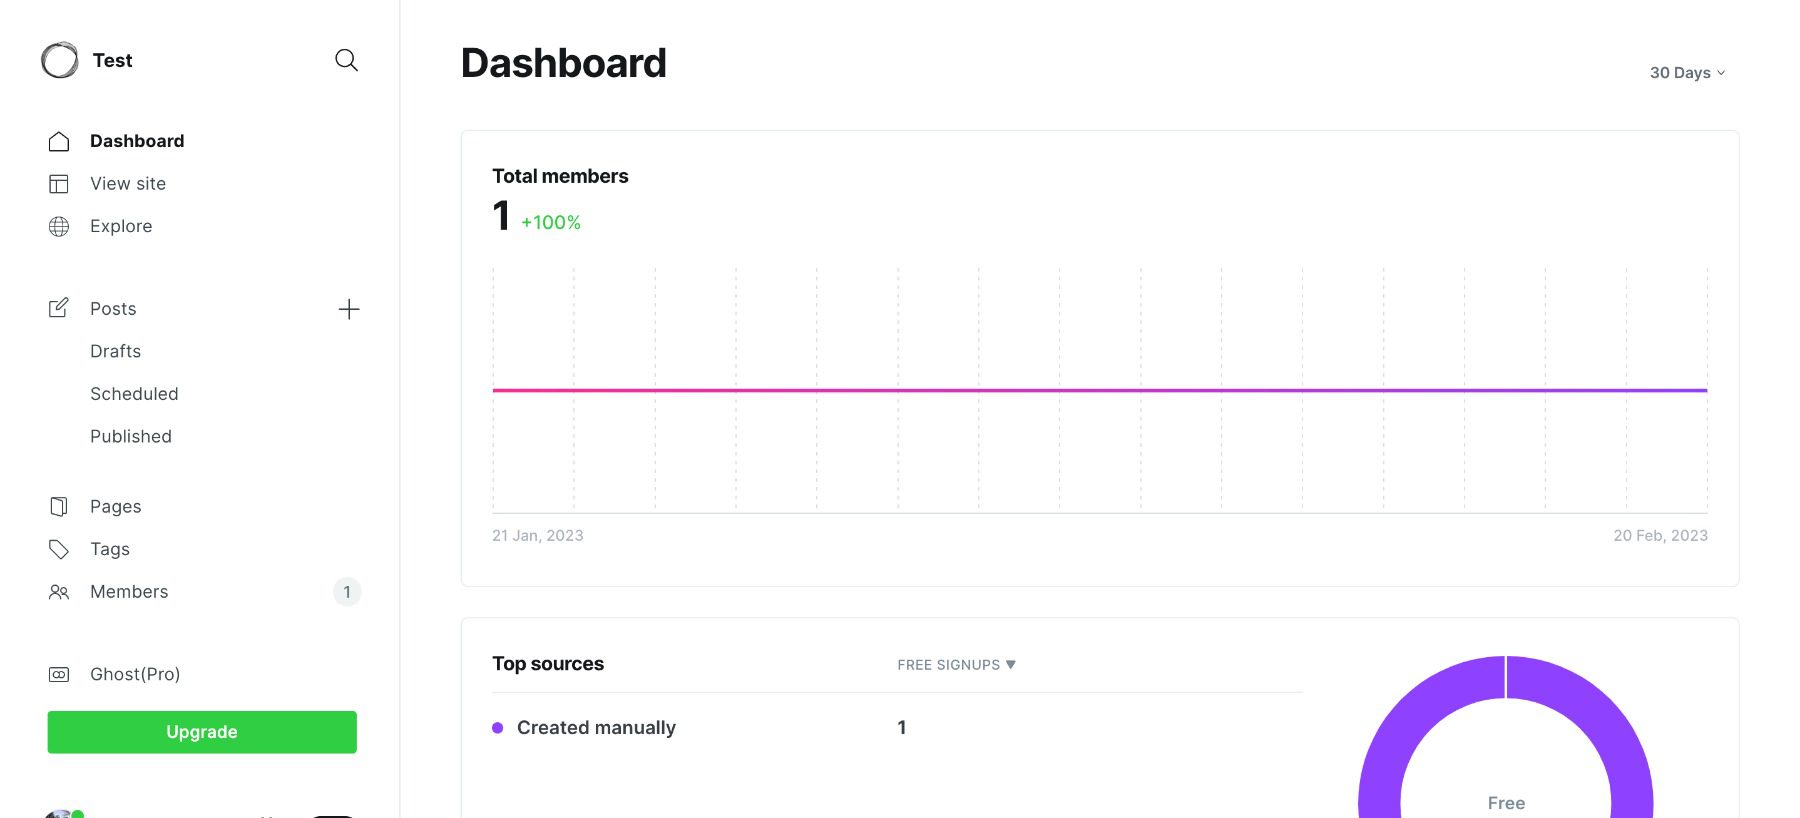Screen dimensions: 1800x818
Task: Click the Created manually source row
Action: pos(596,728)
